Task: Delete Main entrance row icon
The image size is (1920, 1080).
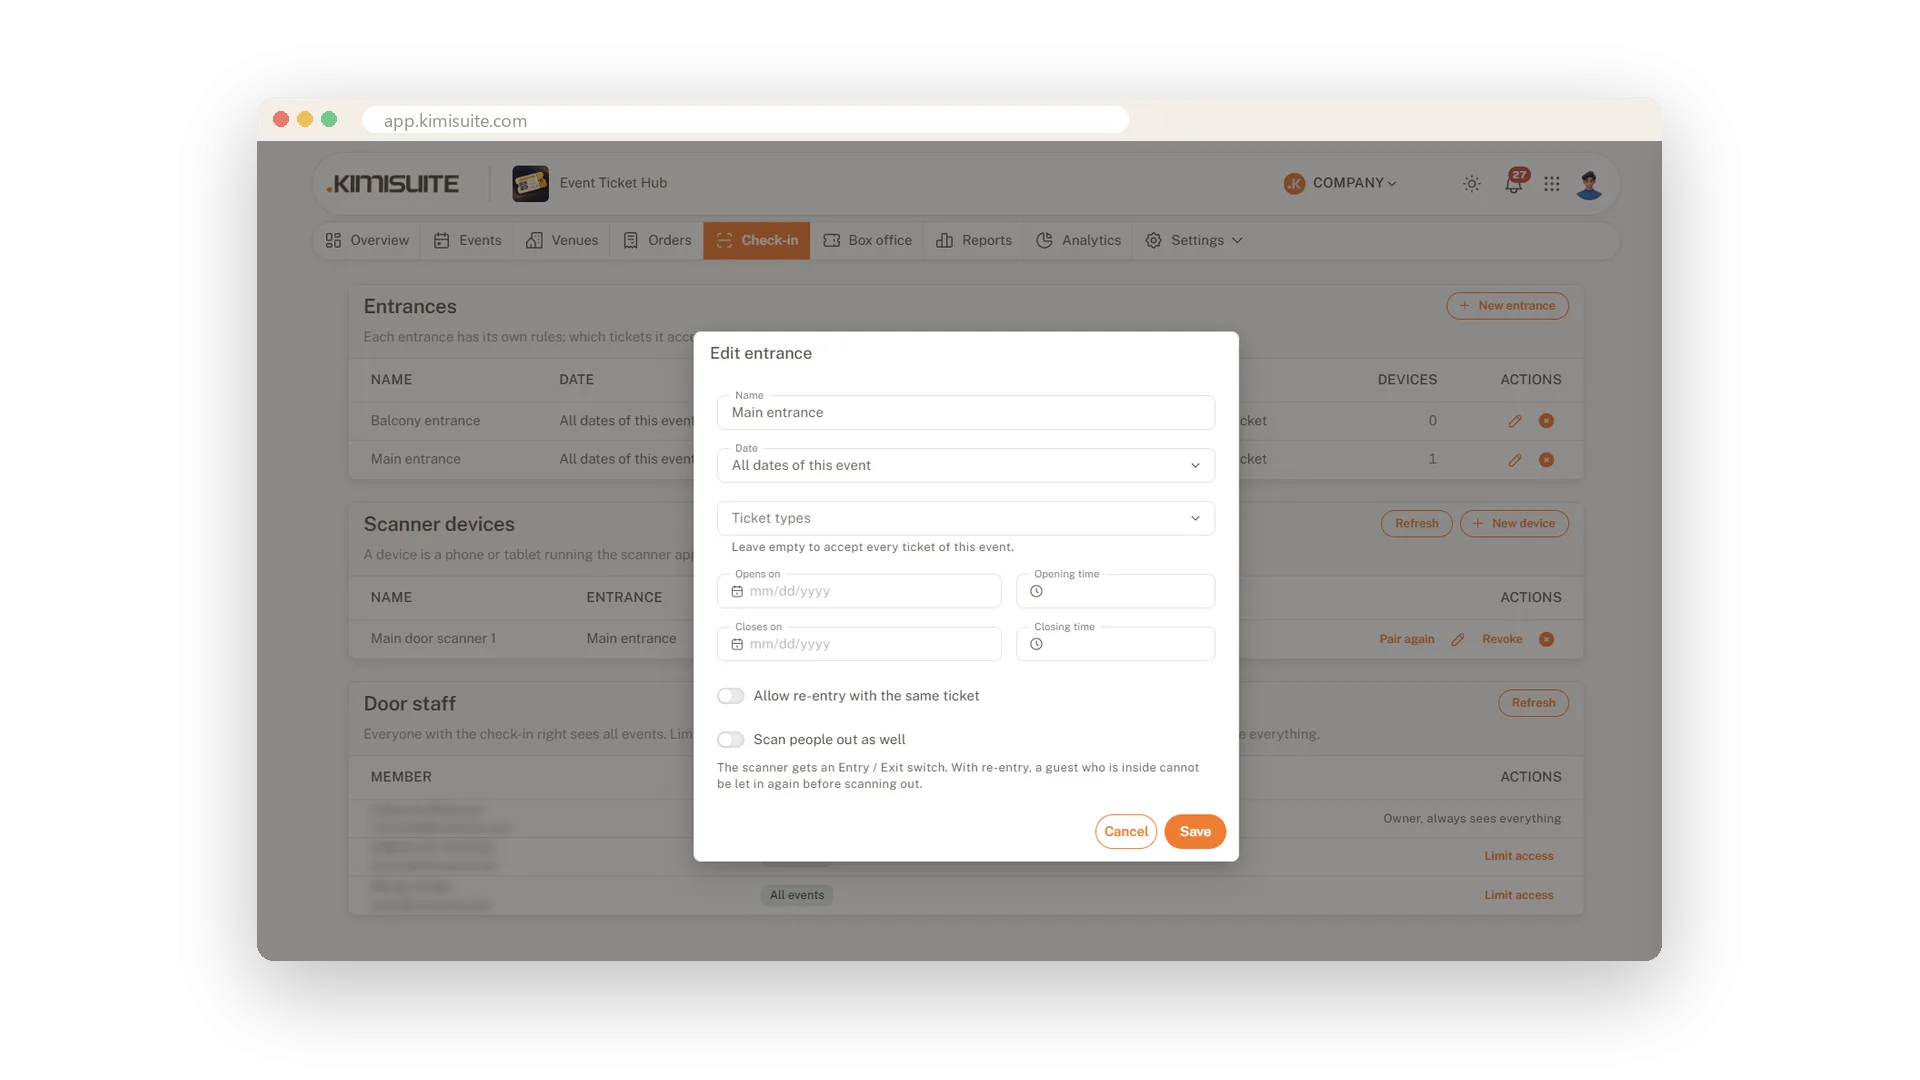Action: point(1546,460)
